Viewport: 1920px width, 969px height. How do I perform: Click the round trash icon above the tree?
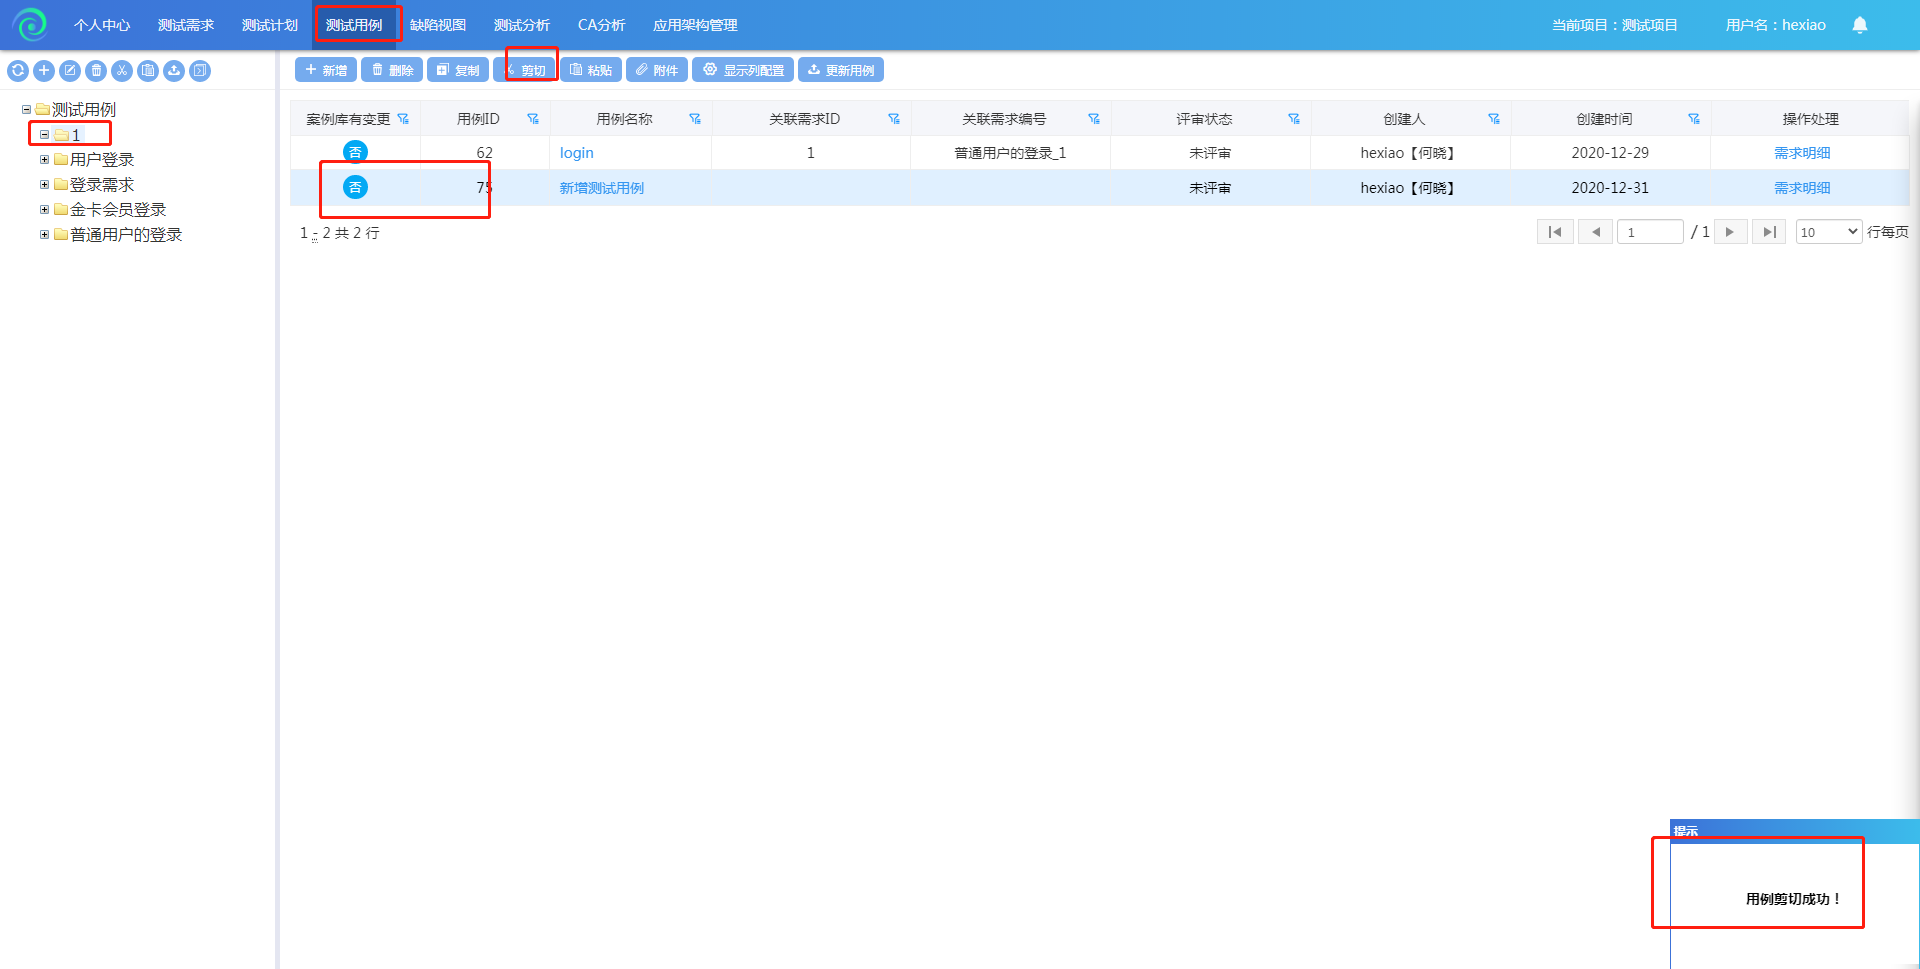(x=96, y=70)
